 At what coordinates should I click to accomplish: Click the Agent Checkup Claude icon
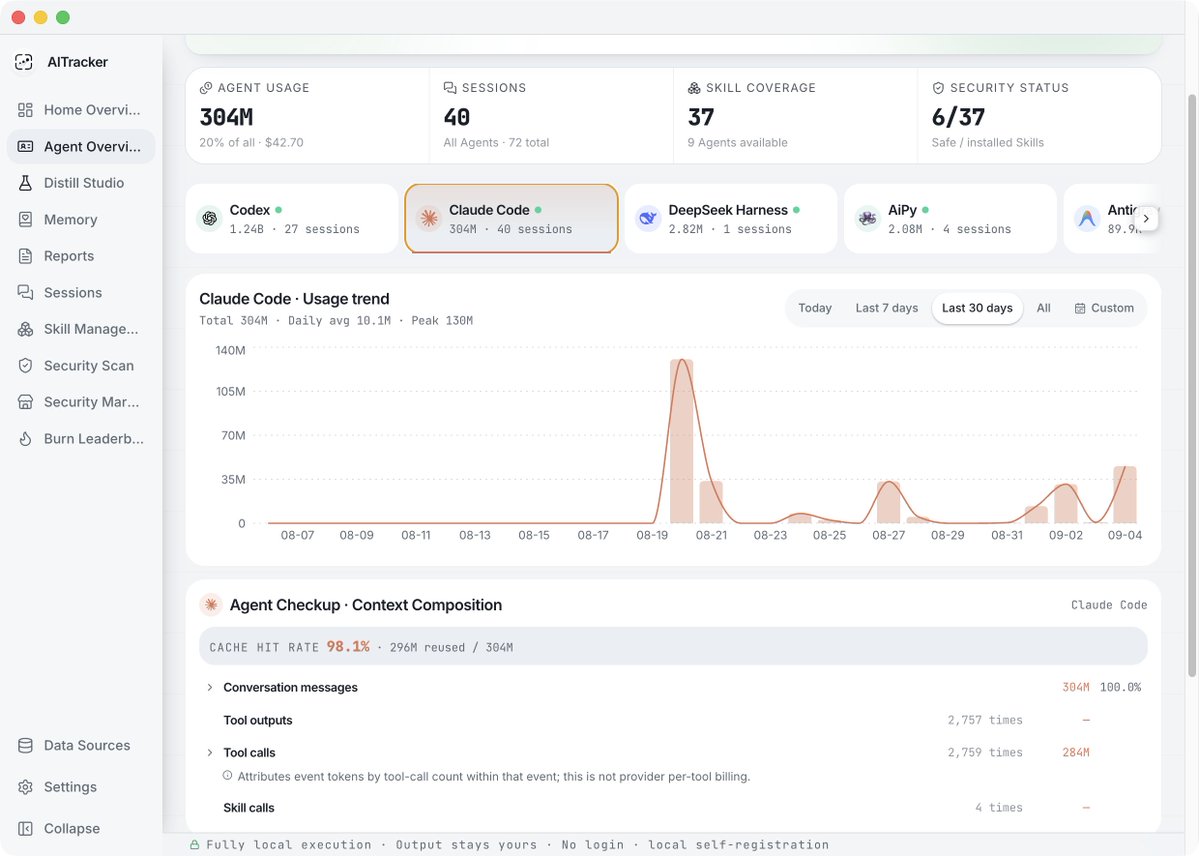(x=211, y=605)
